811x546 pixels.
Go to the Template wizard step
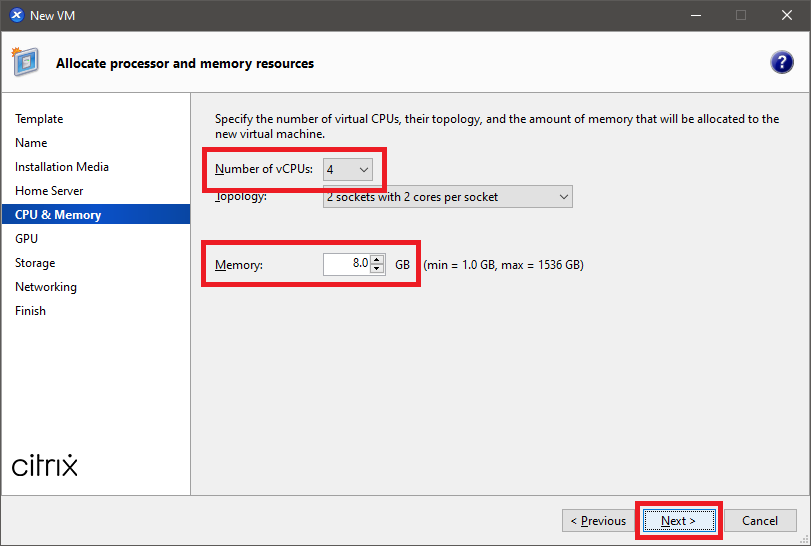(39, 119)
